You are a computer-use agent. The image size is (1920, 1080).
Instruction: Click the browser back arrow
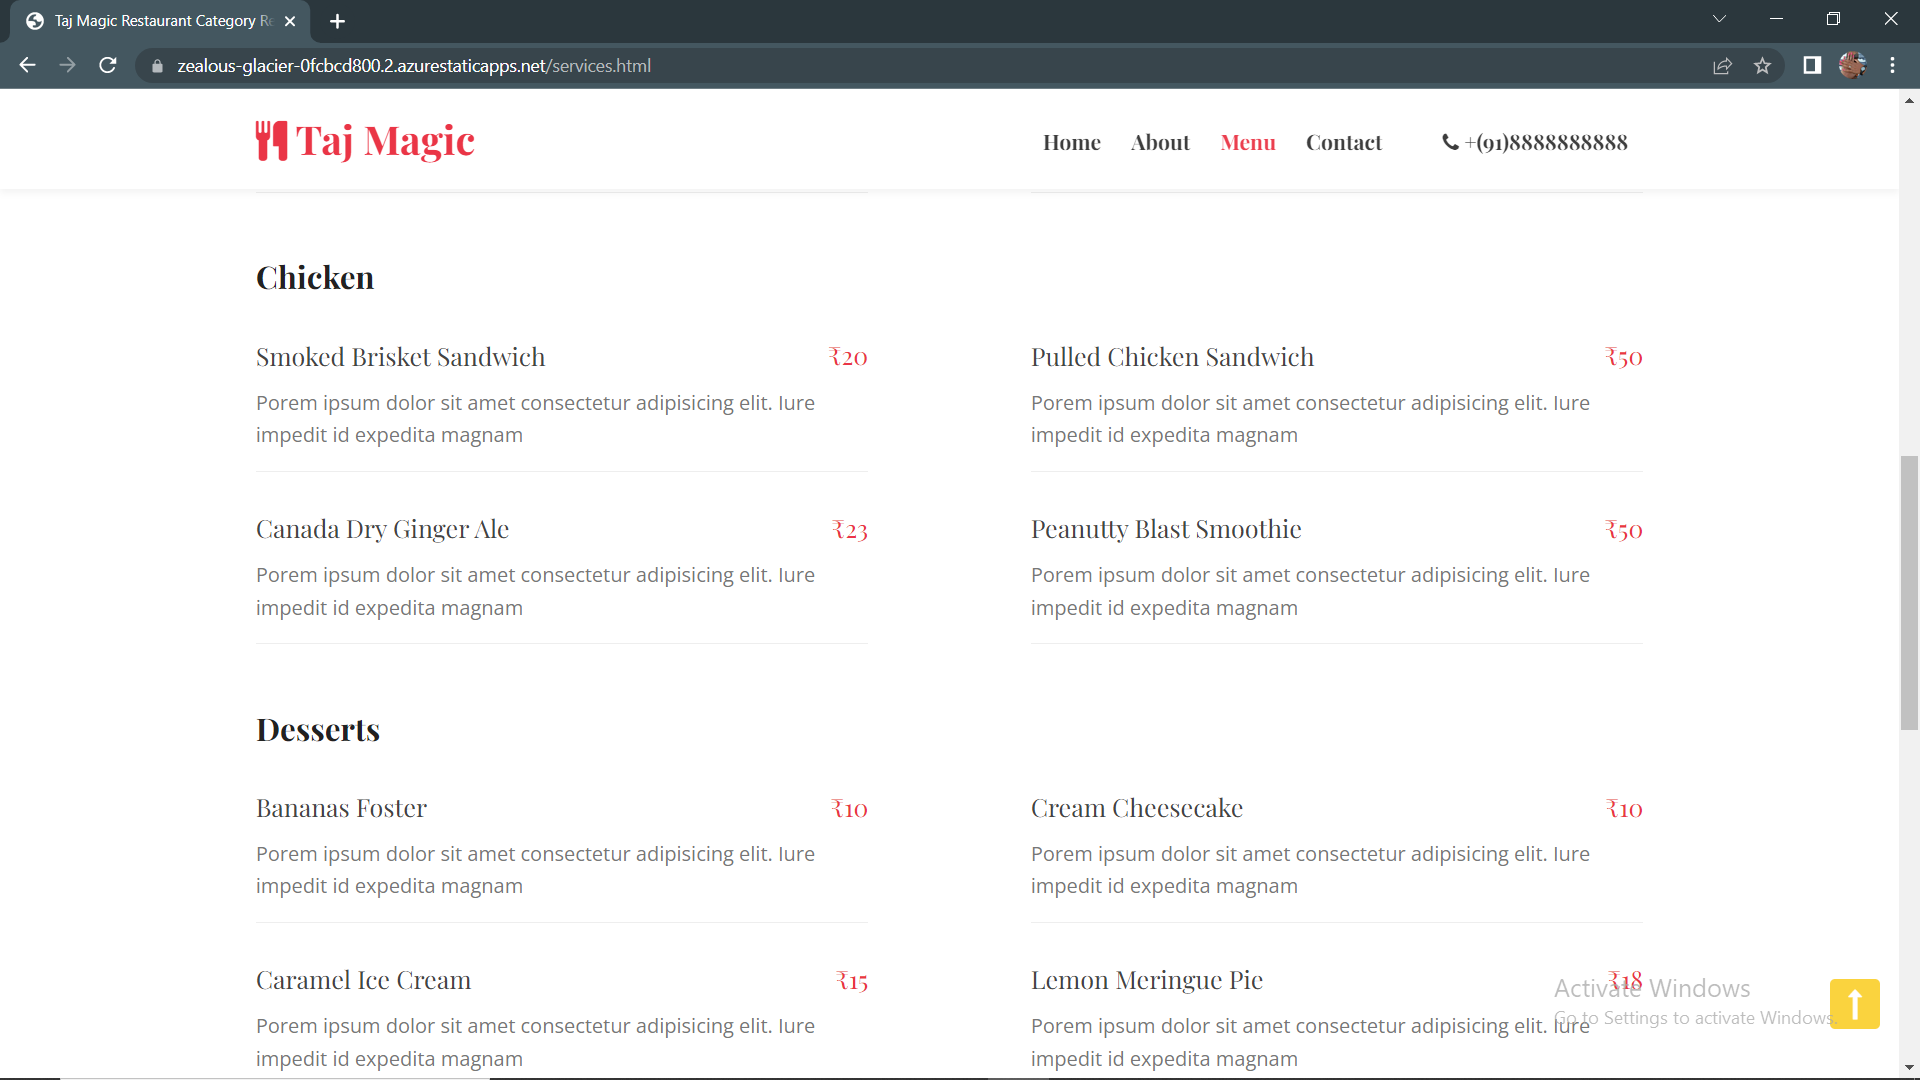[x=27, y=65]
